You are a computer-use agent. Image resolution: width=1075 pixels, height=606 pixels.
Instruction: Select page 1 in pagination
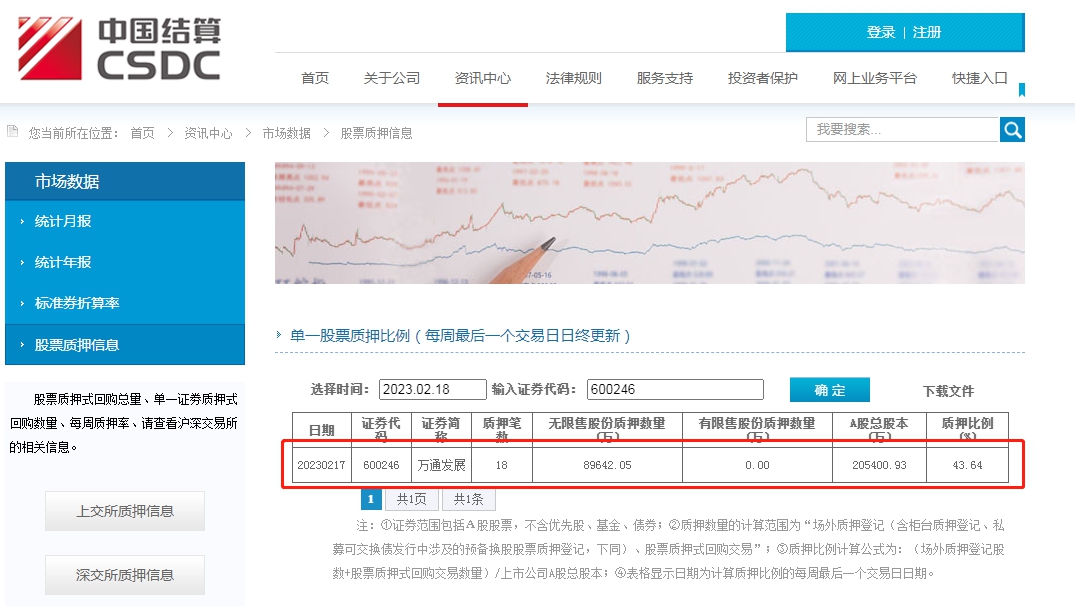click(x=370, y=499)
